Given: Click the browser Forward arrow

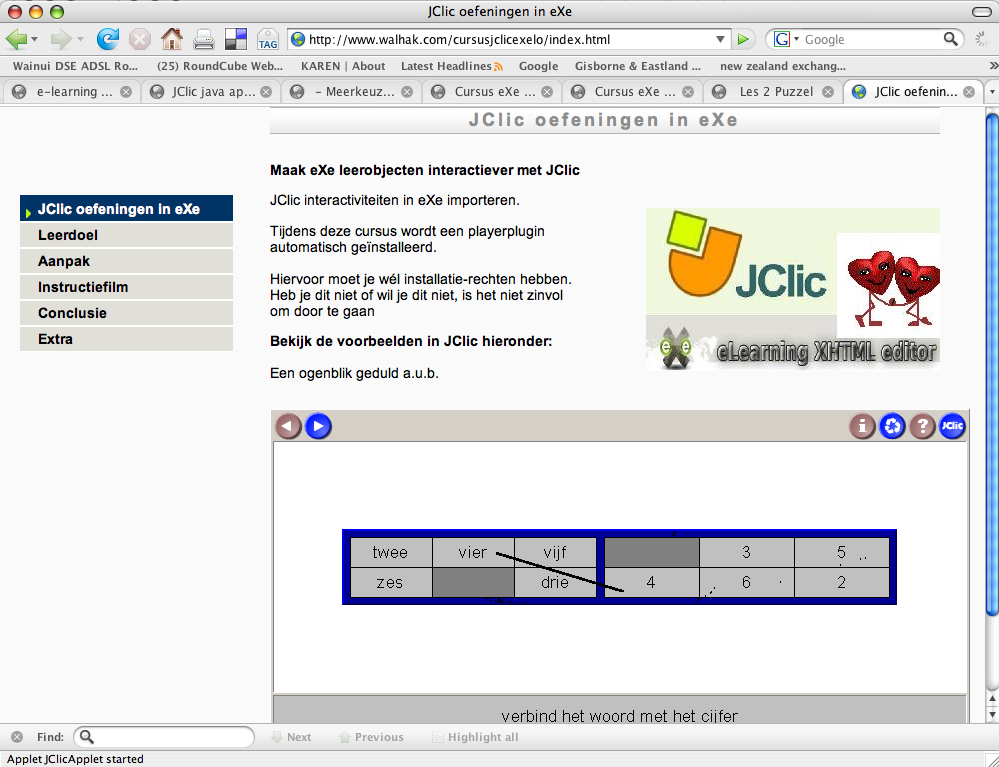Looking at the screenshot, I should (61, 39).
